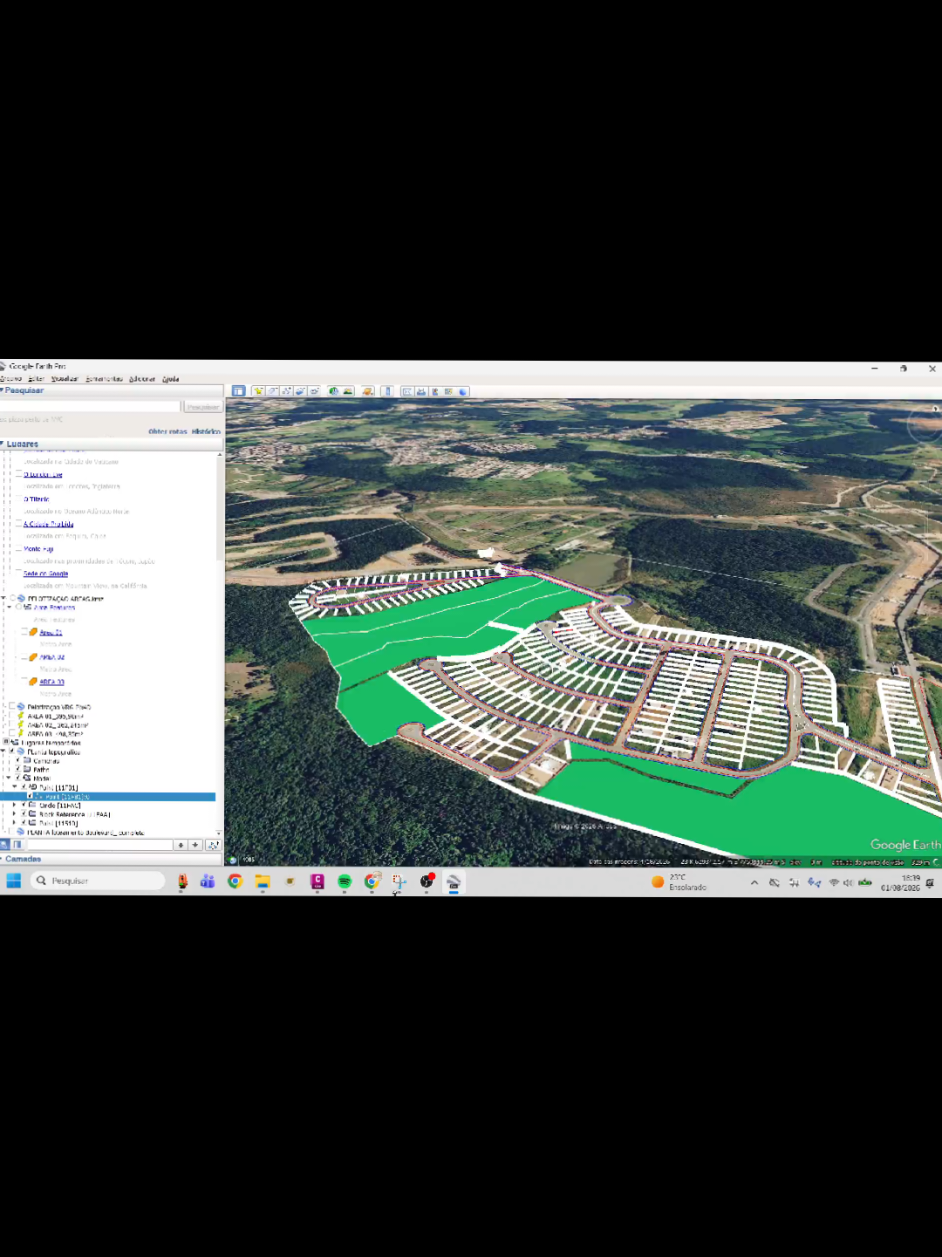The width and height of the screenshot is (942, 1257).
Task: Open Google Chrome from the taskbar
Action: click(x=235, y=881)
